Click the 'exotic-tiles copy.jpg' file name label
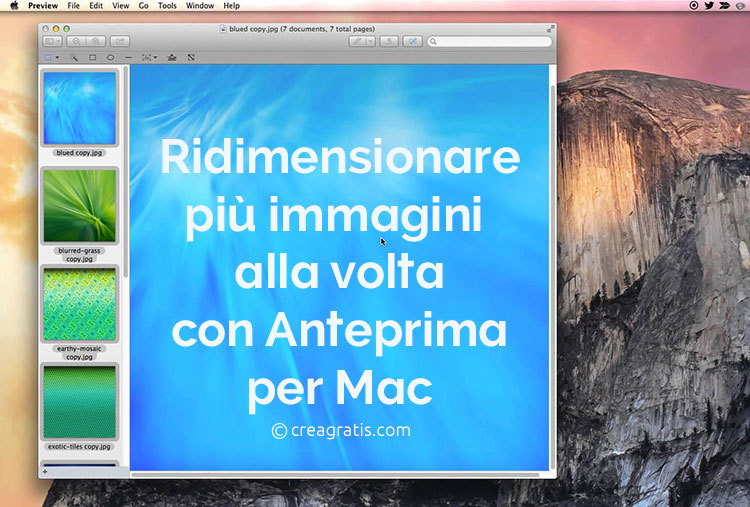 pyautogui.click(x=79, y=447)
